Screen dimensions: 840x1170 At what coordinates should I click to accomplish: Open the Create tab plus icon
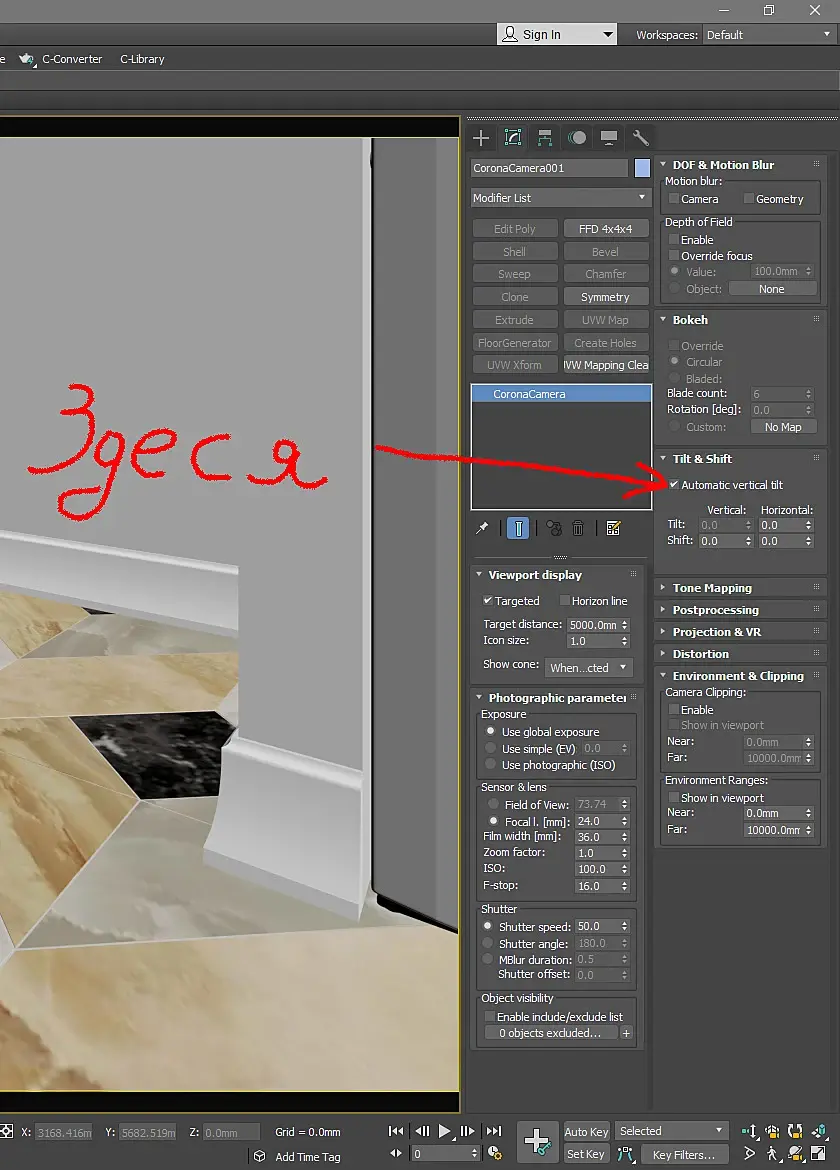click(x=481, y=138)
